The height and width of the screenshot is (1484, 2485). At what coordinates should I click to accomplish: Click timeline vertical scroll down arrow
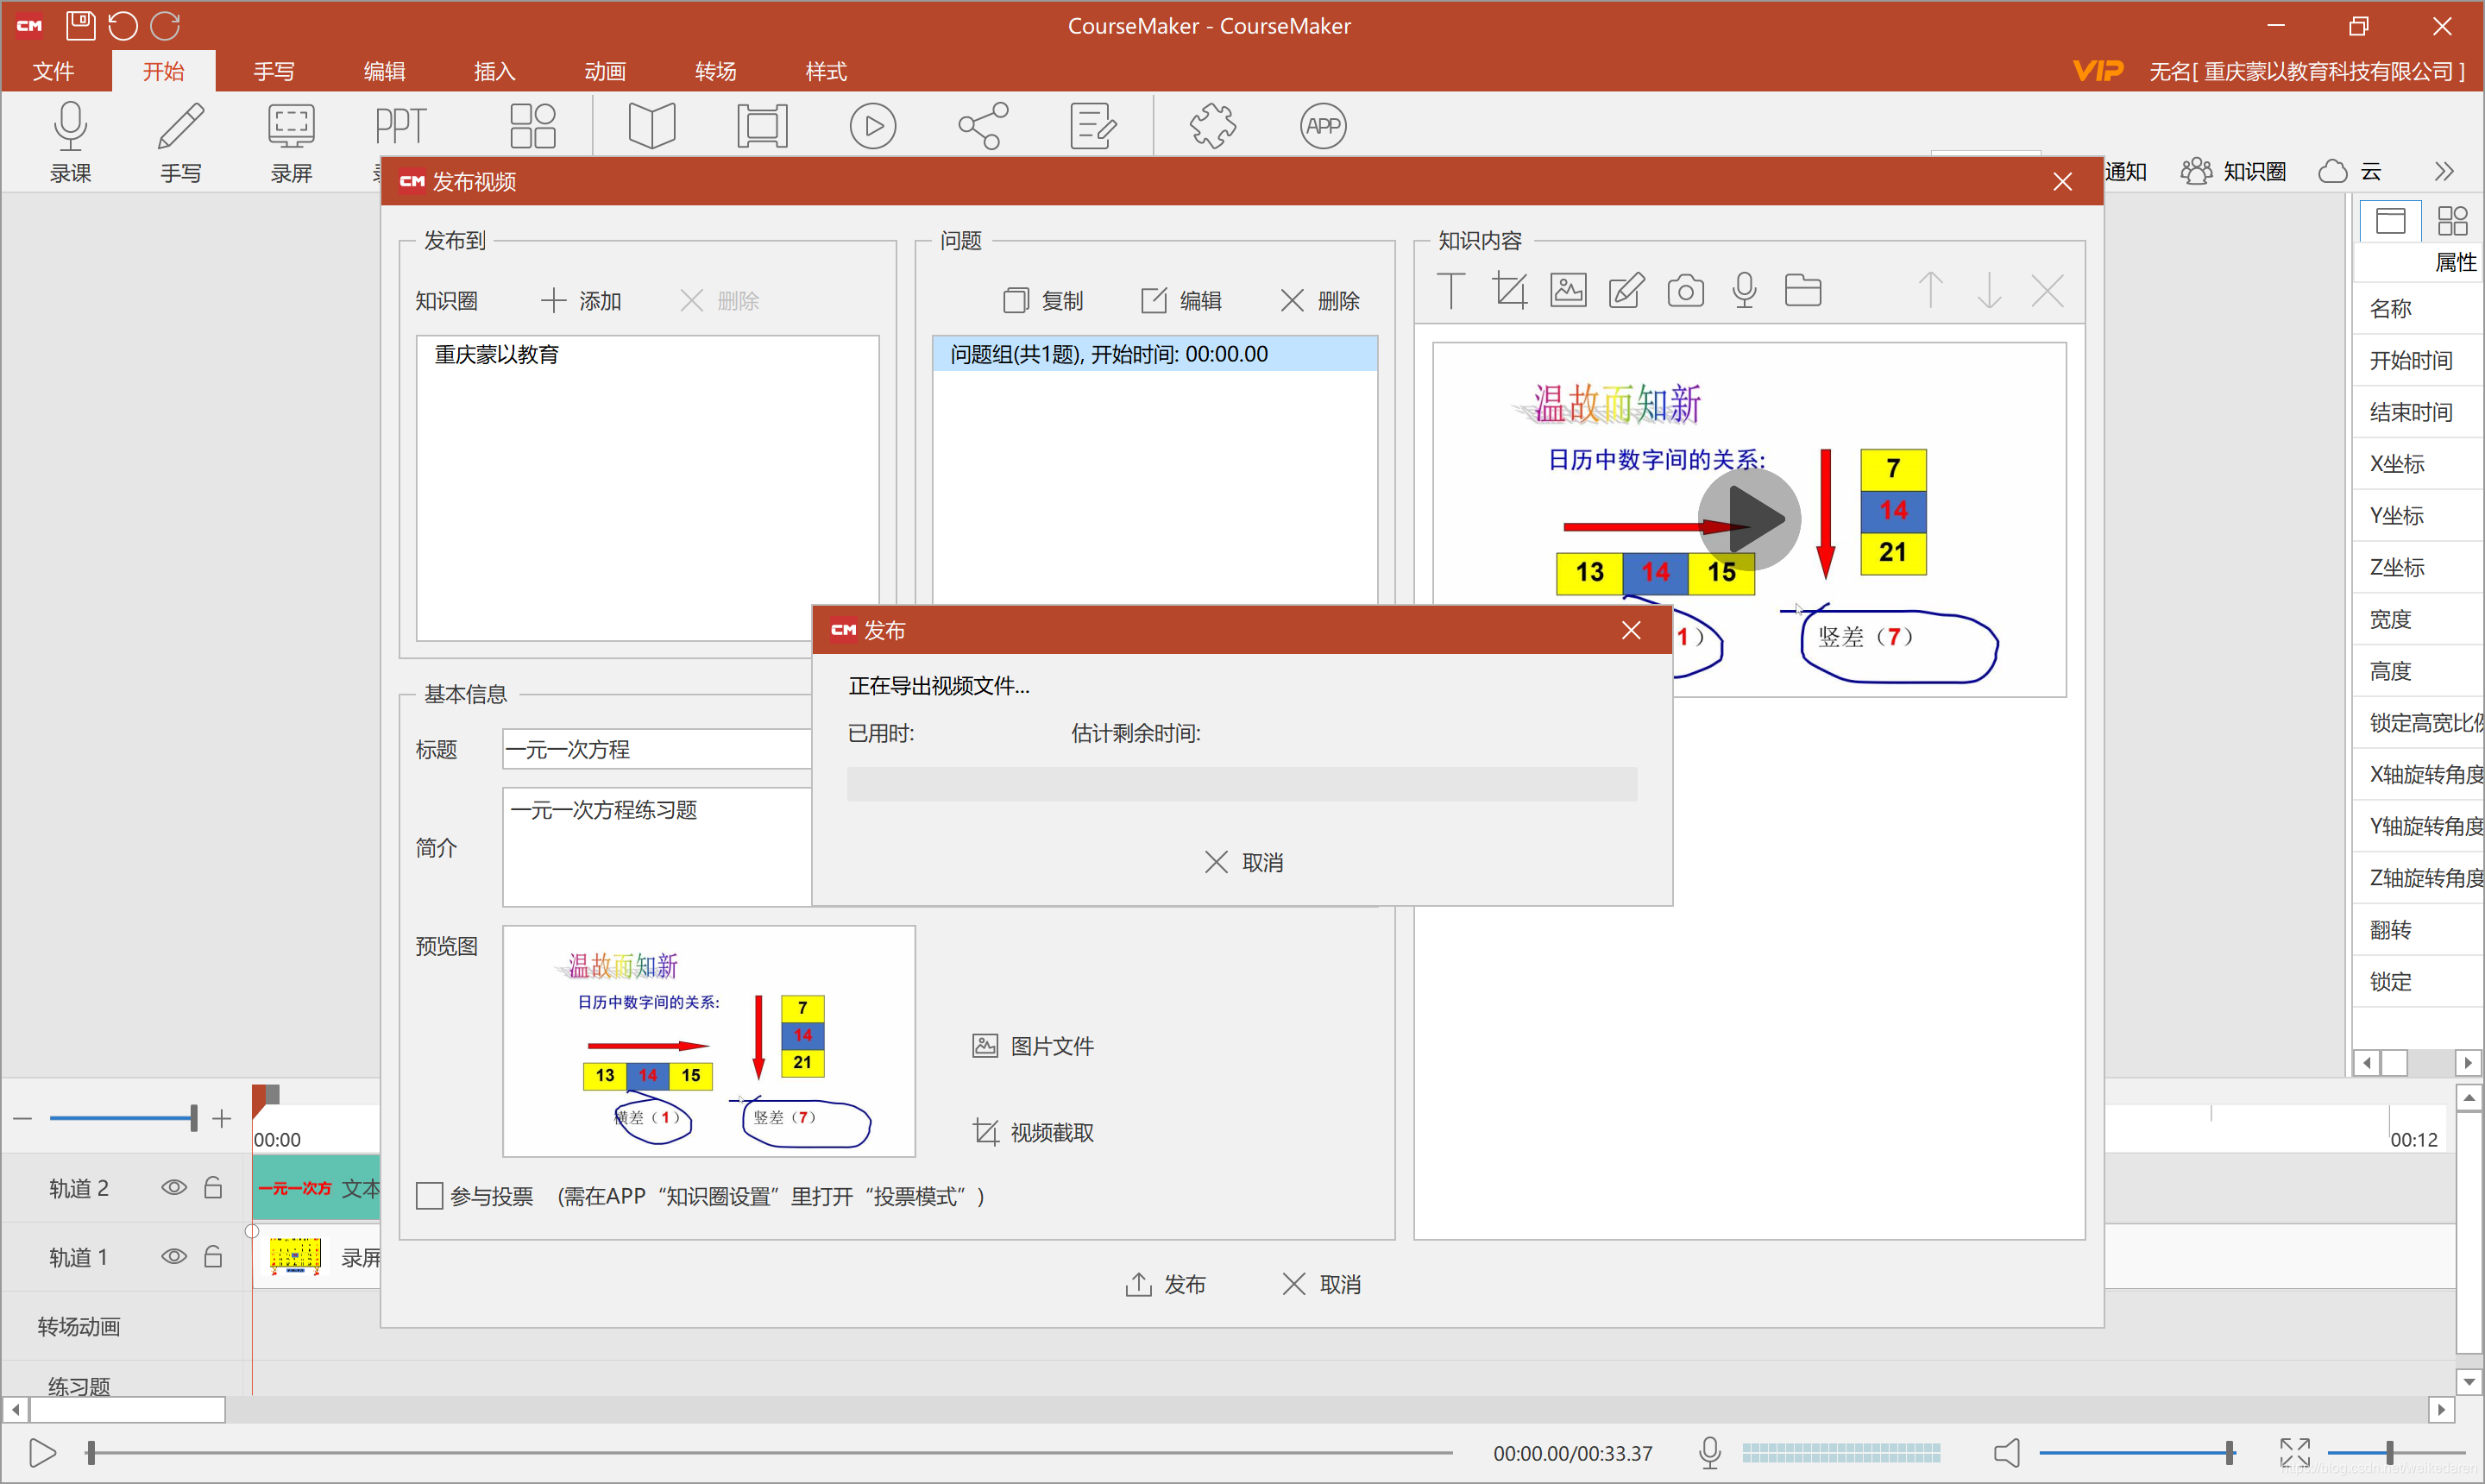2468,1382
